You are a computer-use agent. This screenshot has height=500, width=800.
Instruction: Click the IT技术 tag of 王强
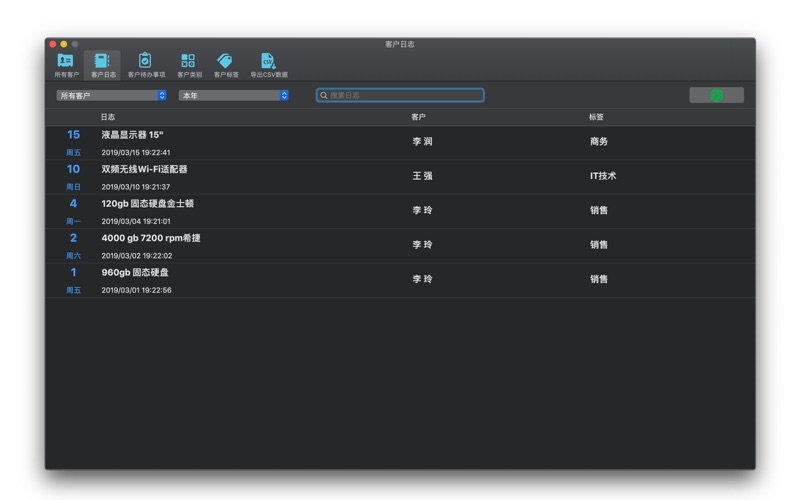[x=603, y=176]
